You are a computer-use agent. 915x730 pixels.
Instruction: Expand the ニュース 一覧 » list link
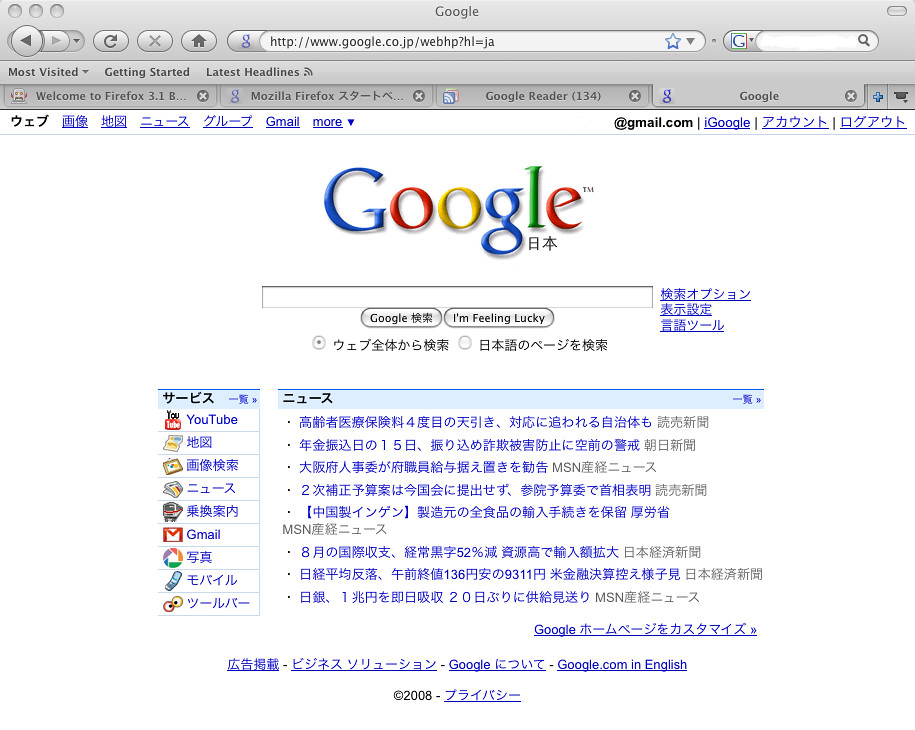click(x=747, y=400)
